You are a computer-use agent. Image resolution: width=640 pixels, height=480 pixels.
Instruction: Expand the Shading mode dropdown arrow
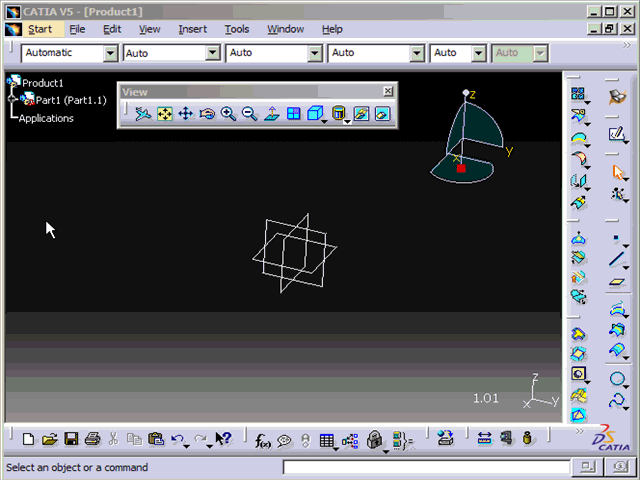(347, 122)
